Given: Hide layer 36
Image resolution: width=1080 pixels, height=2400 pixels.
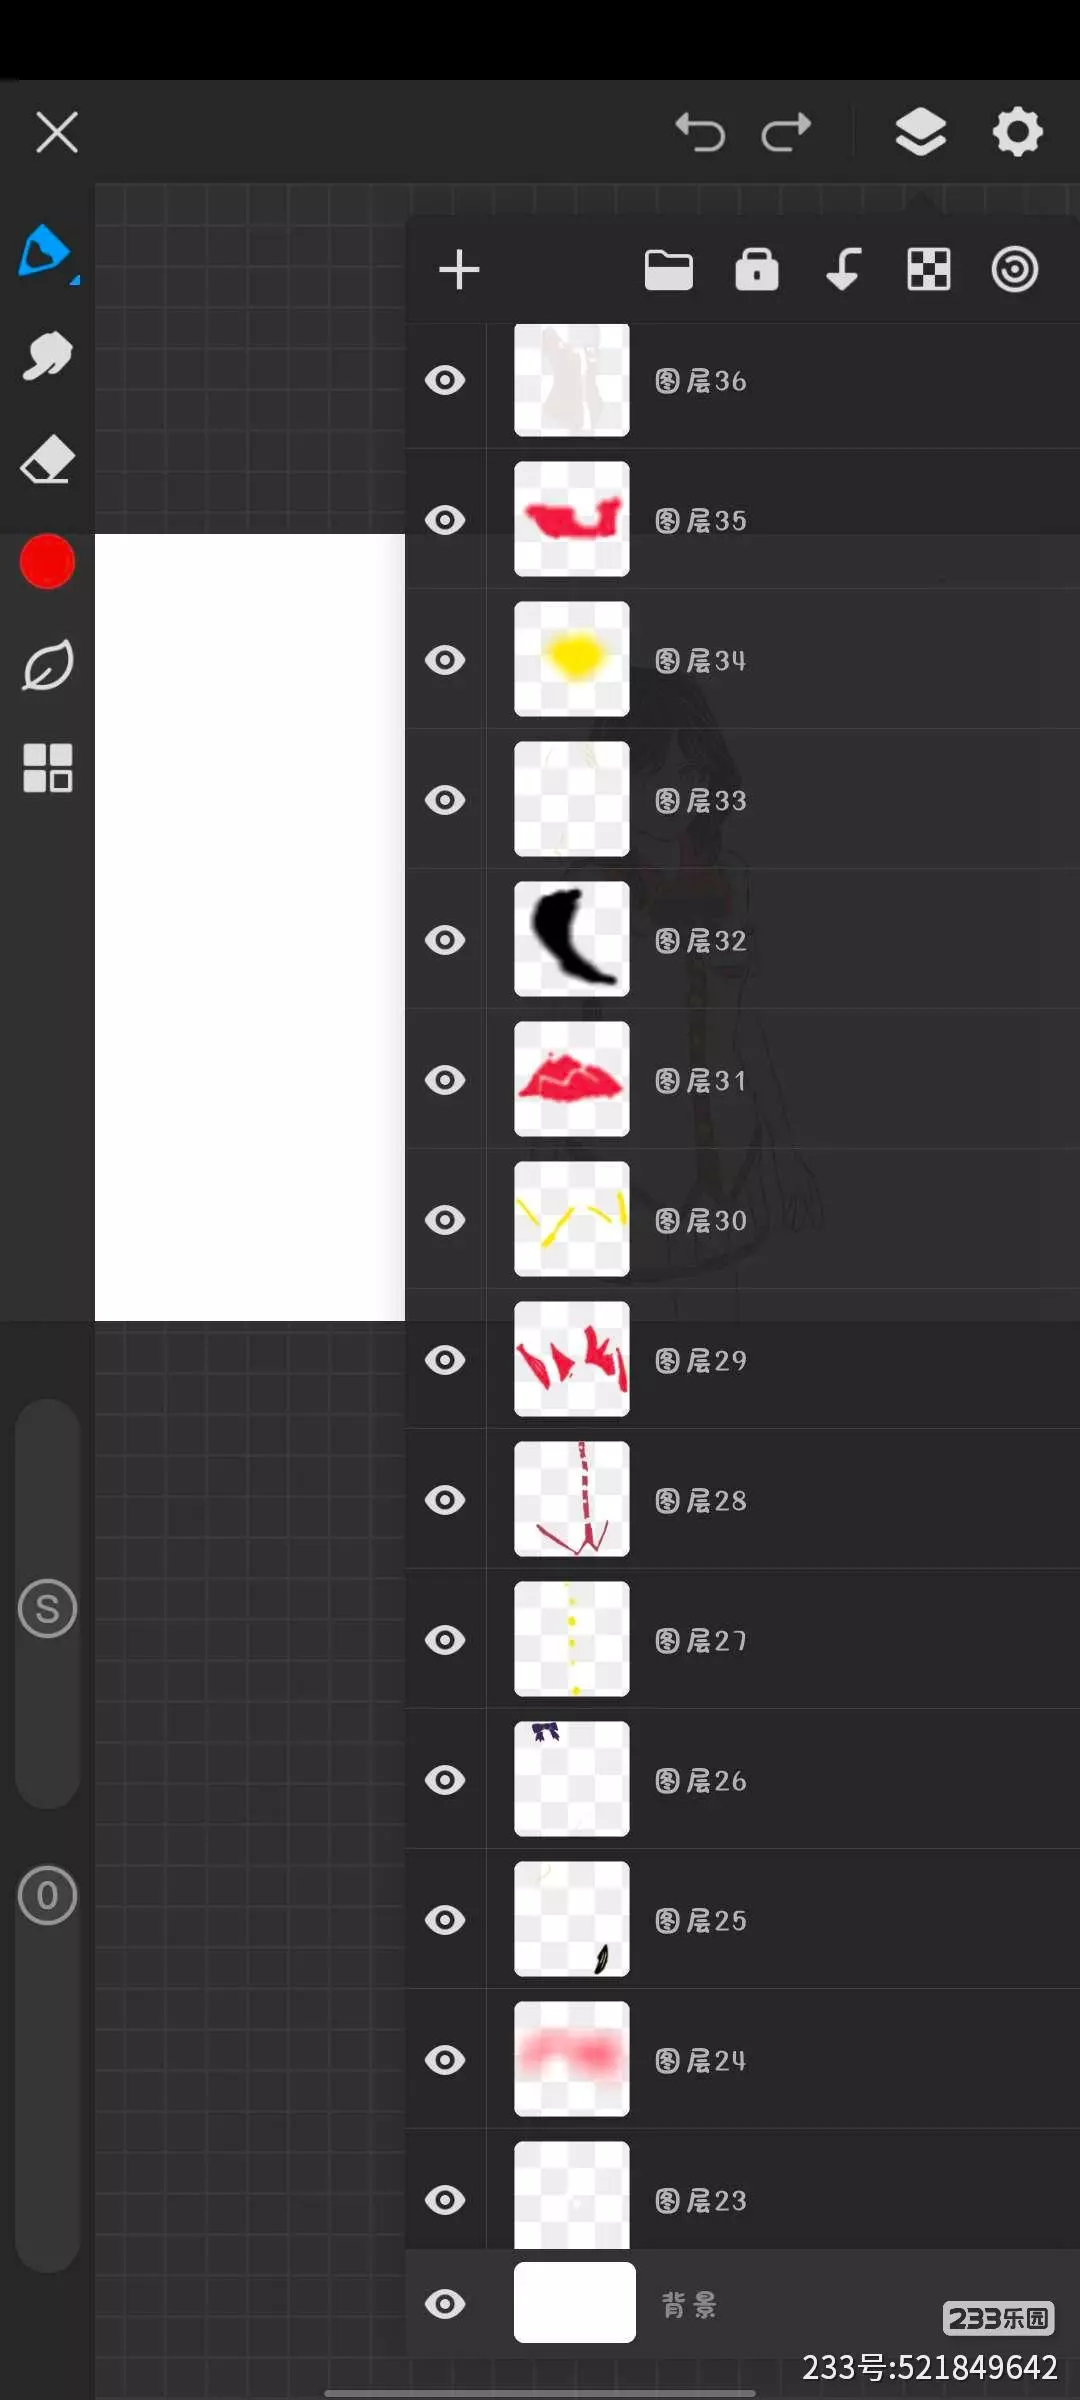Looking at the screenshot, I should click(x=445, y=380).
